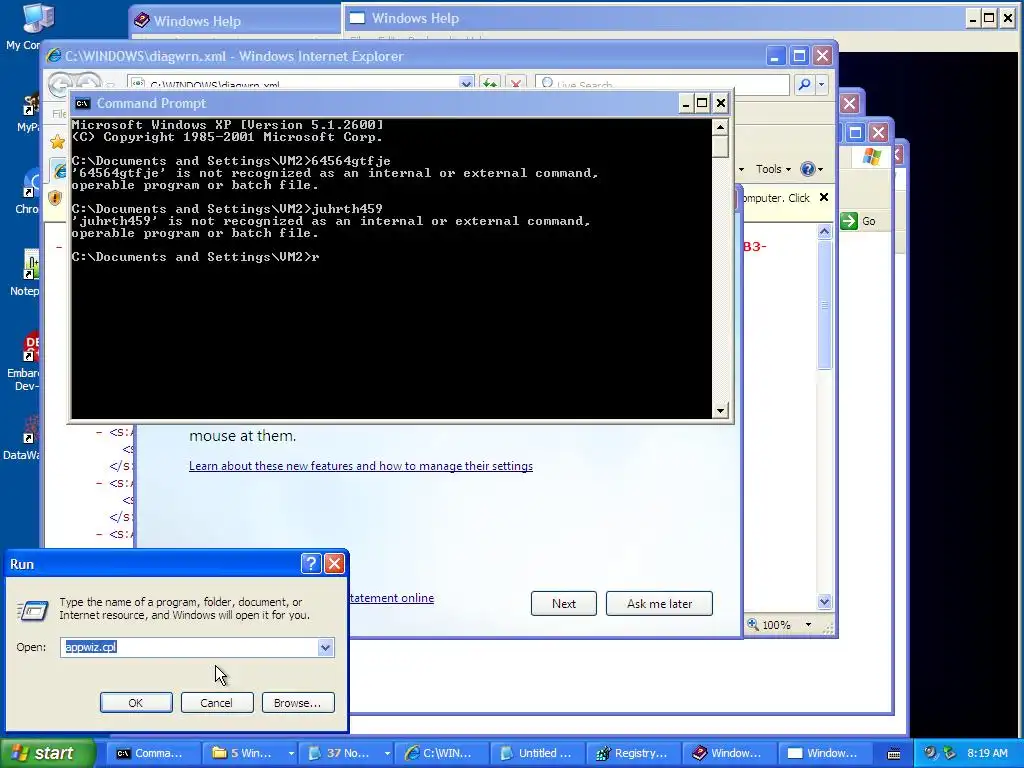1024x768 pixels.
Task: Click the Command Prompt scrollbar up arrow
Action: coord(720,127)
